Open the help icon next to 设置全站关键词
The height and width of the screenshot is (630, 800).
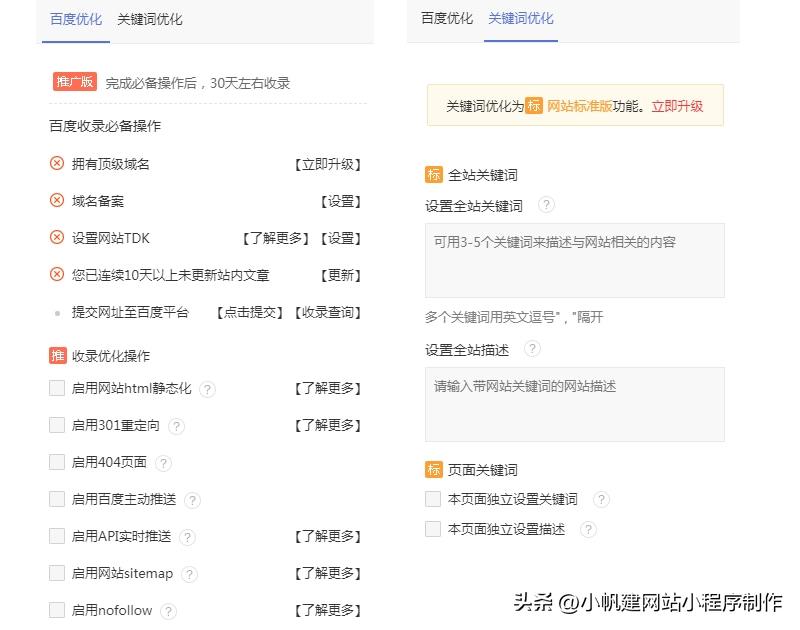(x=545, y=206)
